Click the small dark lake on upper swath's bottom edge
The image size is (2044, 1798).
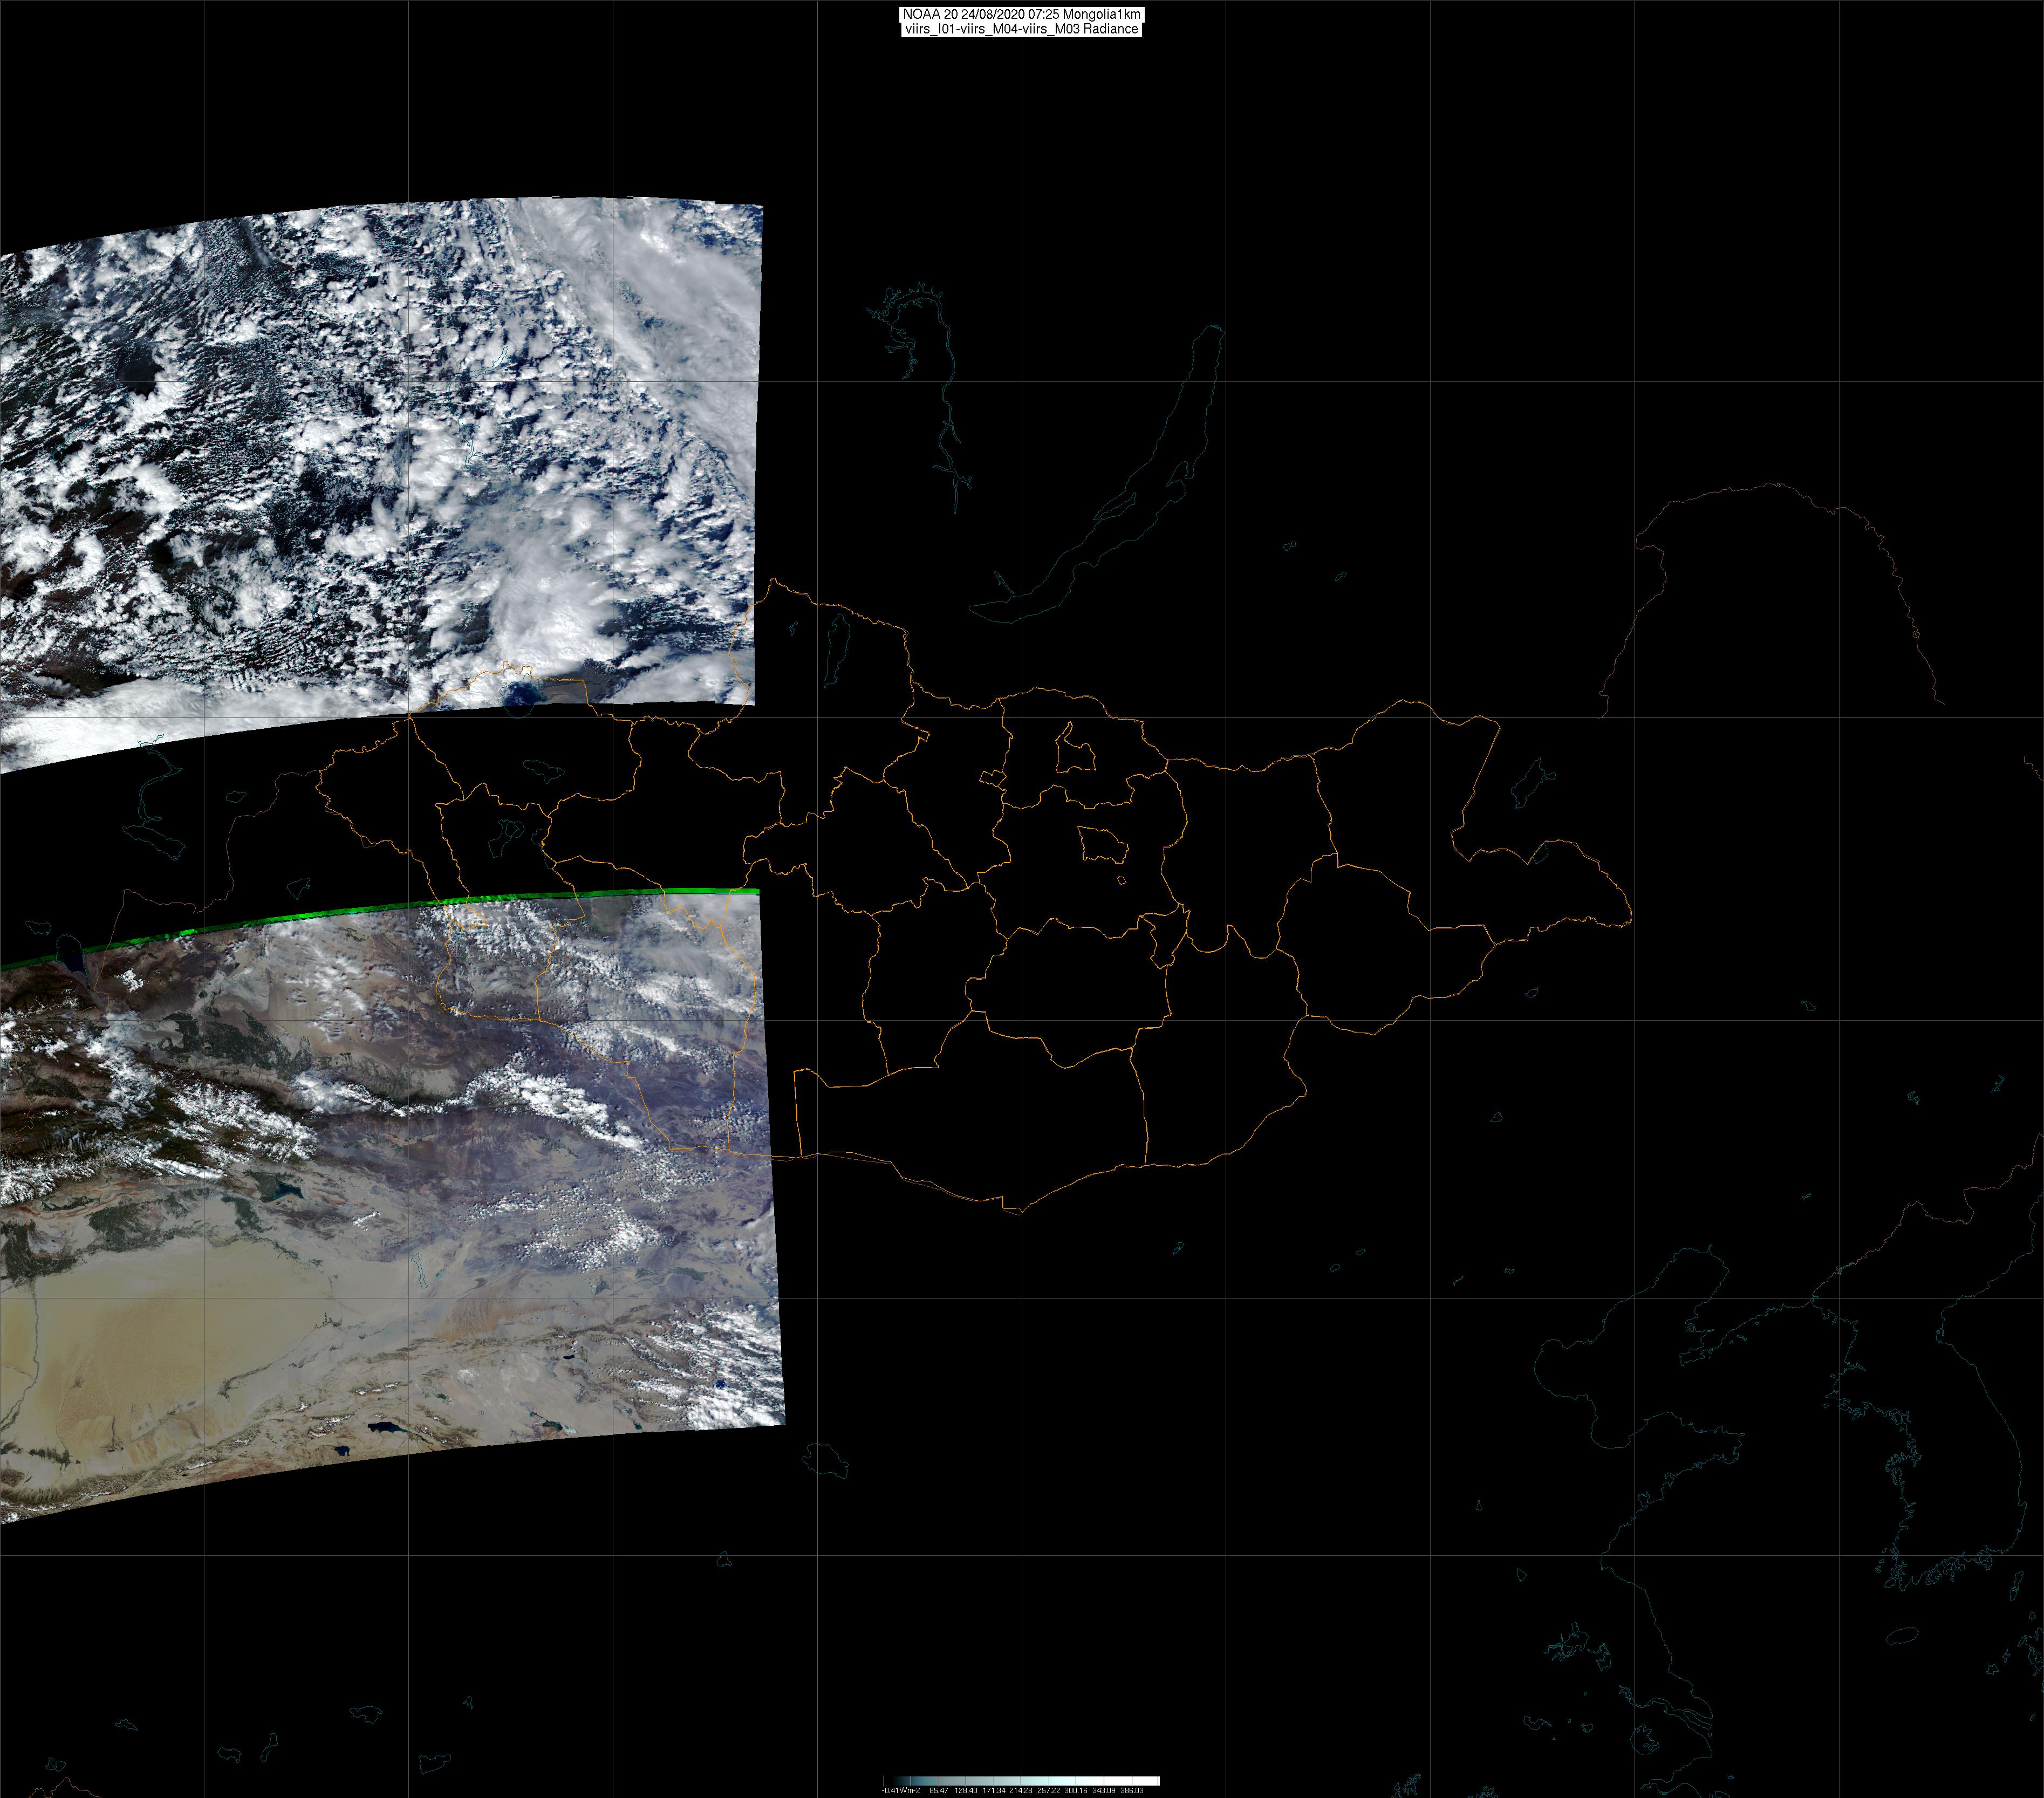tap(521, 694)
